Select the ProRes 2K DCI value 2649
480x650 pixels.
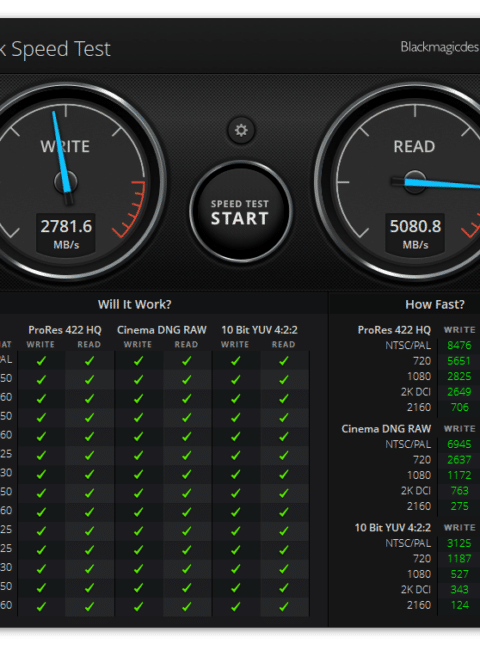tap(459, 392)
